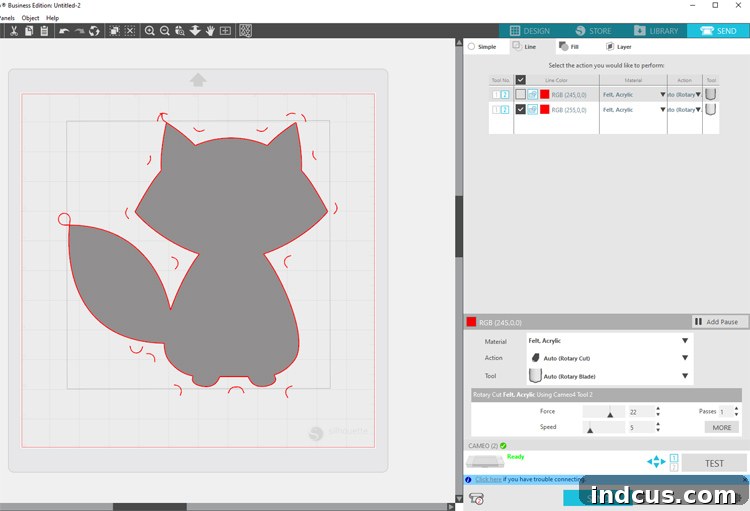Screen dimensions: 750x511
Task: Select test tool holder 1 beside TEST button
Action: point(673,458)
